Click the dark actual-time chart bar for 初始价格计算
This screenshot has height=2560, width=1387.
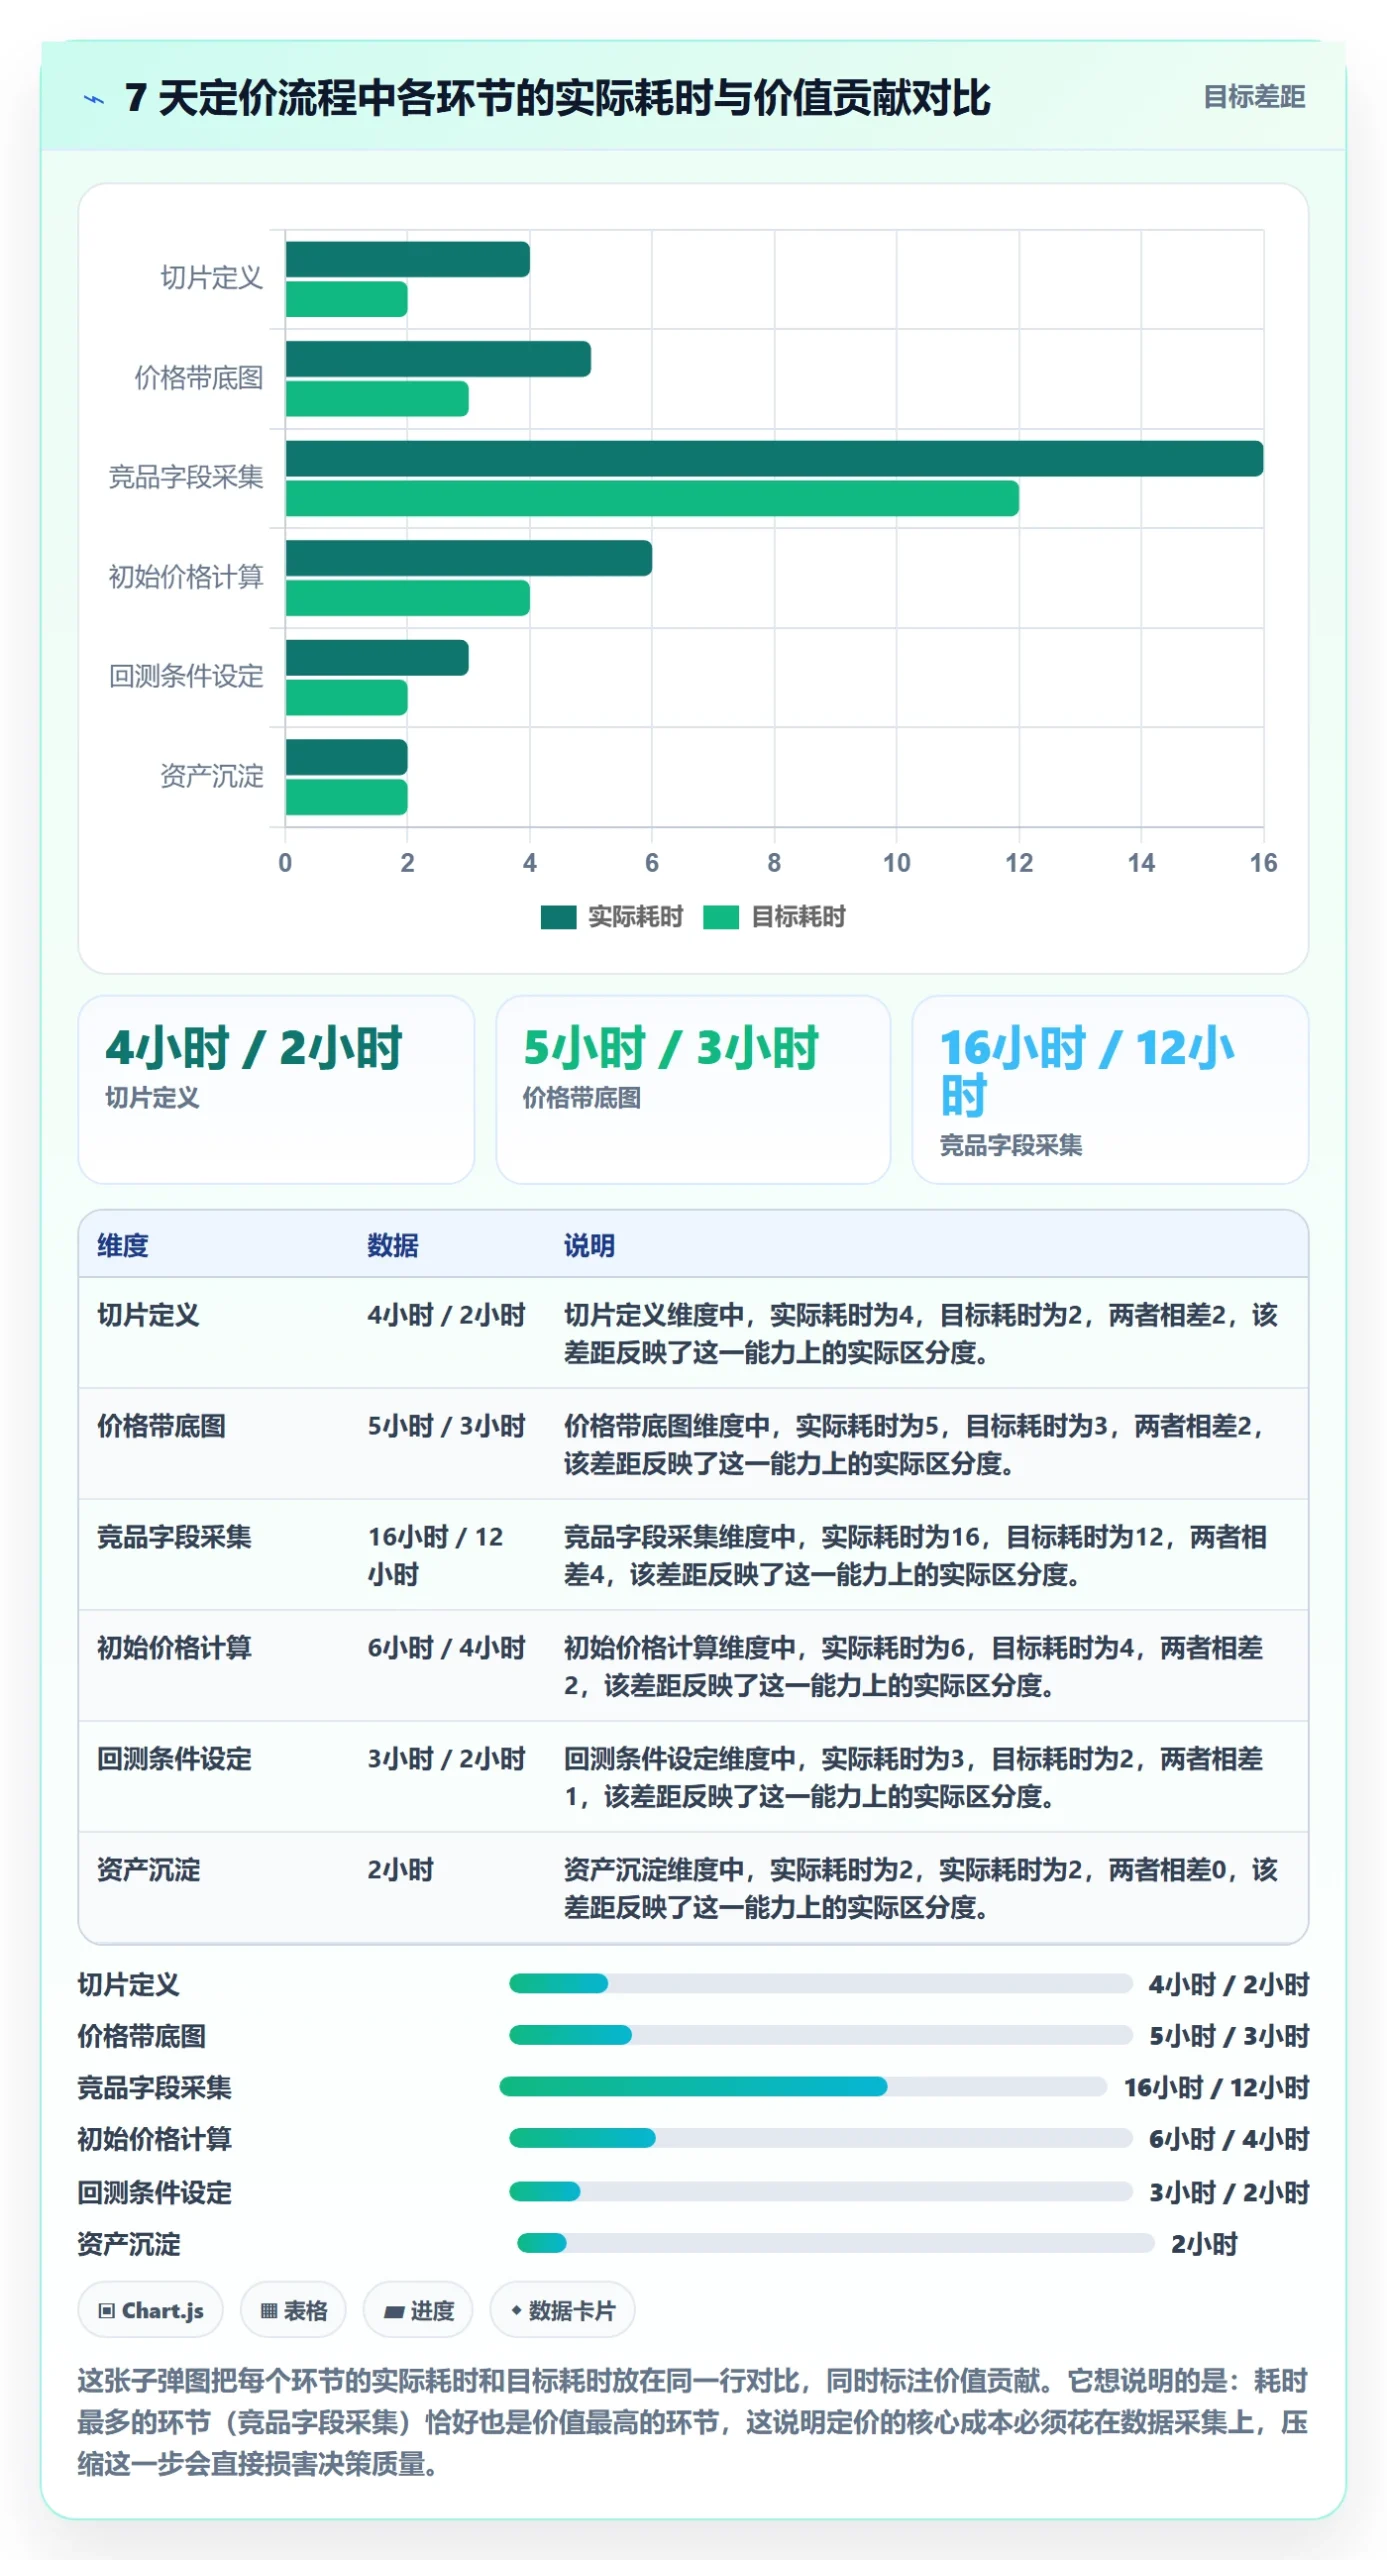[x=469, y=558]
